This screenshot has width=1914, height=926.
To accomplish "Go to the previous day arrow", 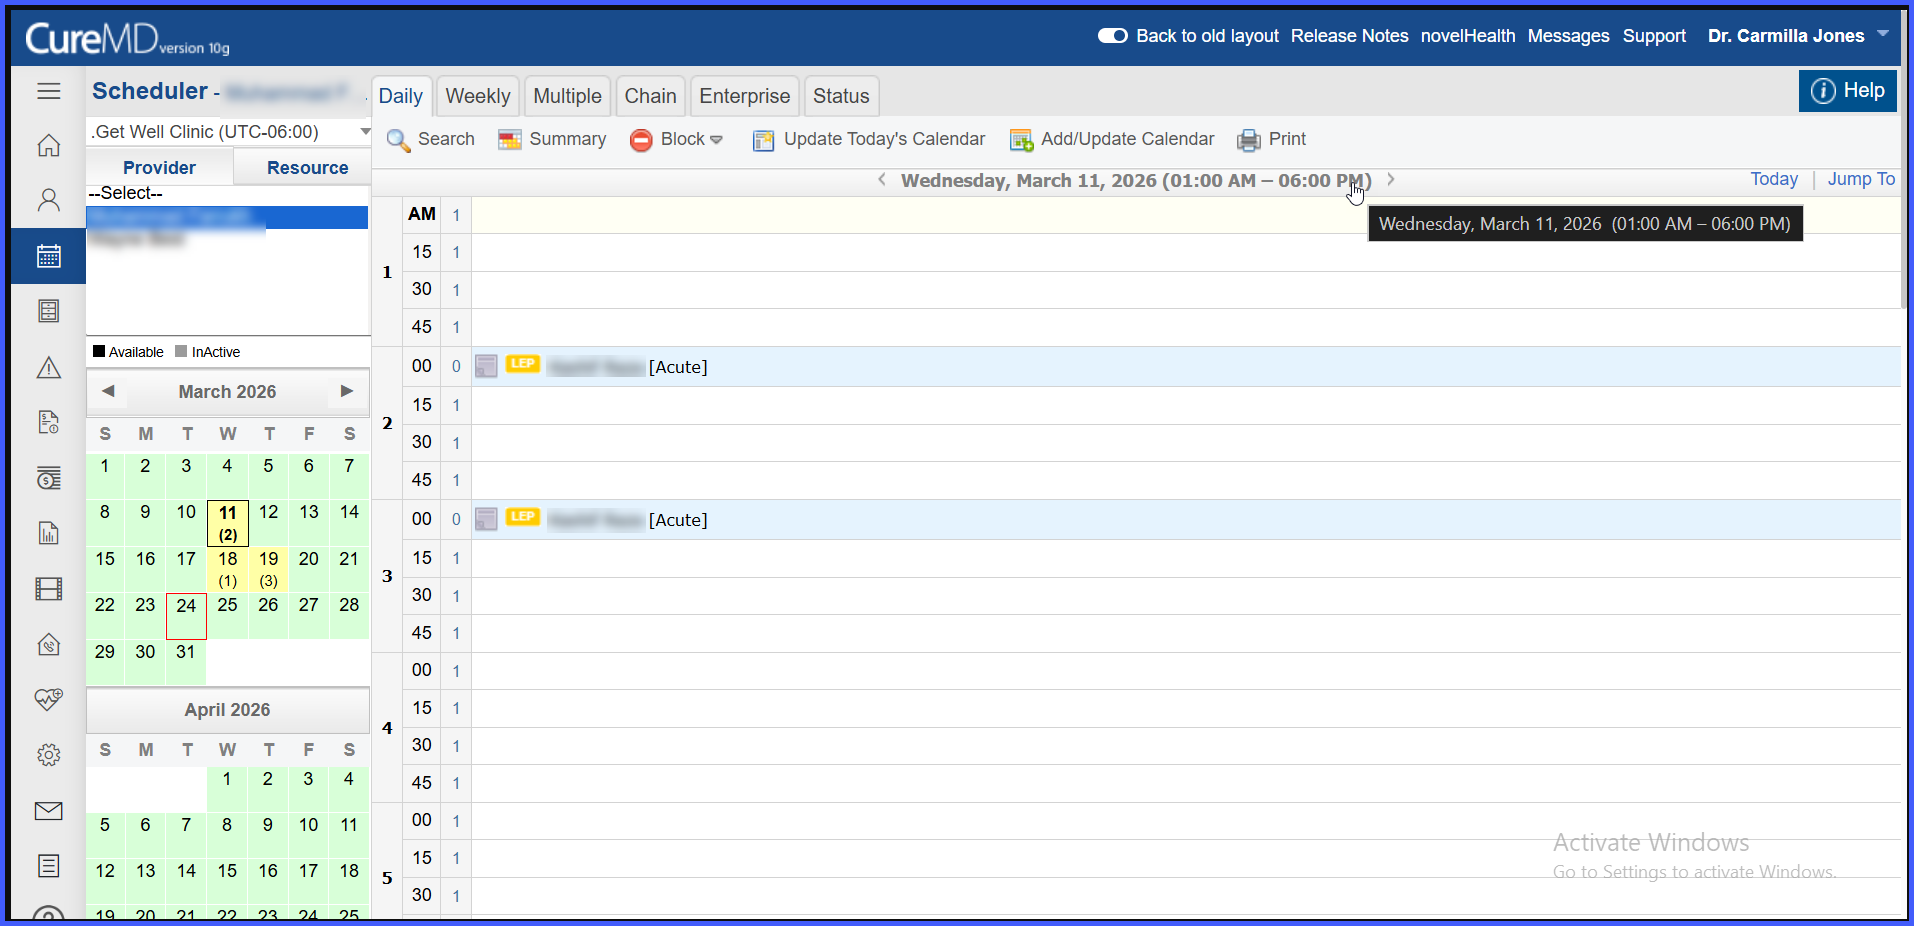I will coord(882,180).
